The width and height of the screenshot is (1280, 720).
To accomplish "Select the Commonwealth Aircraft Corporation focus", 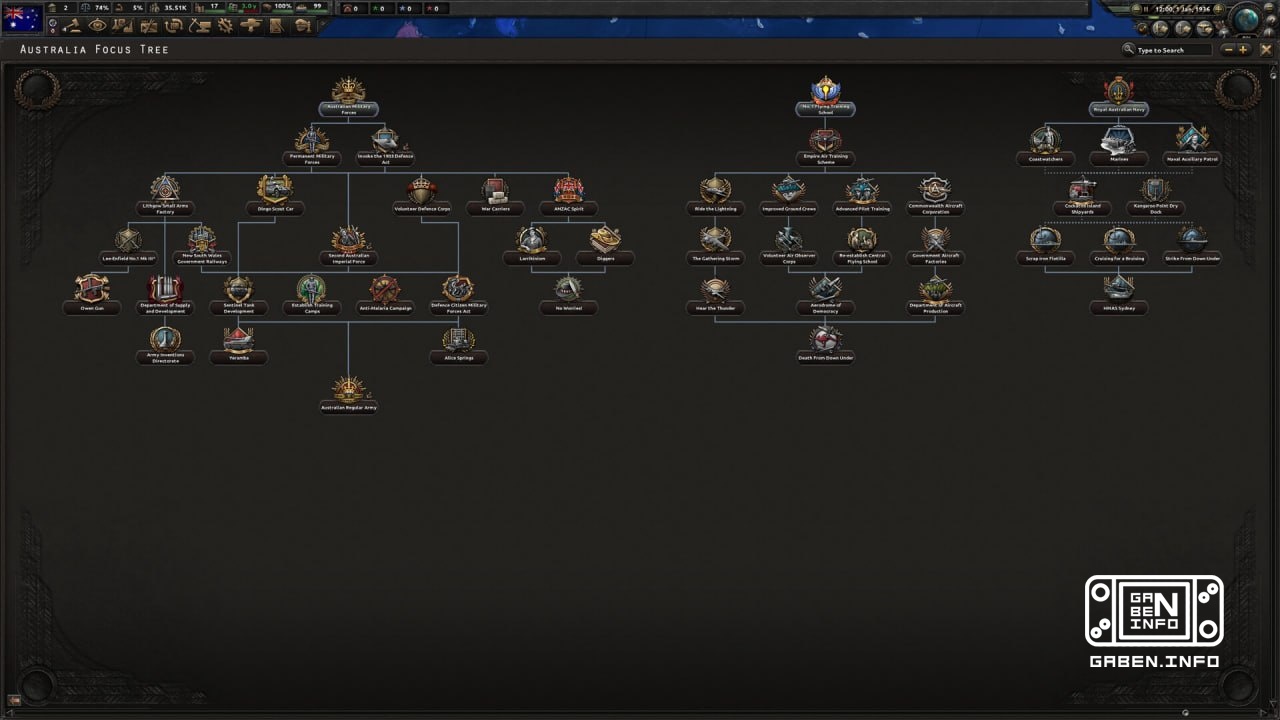I will (935, 196).
